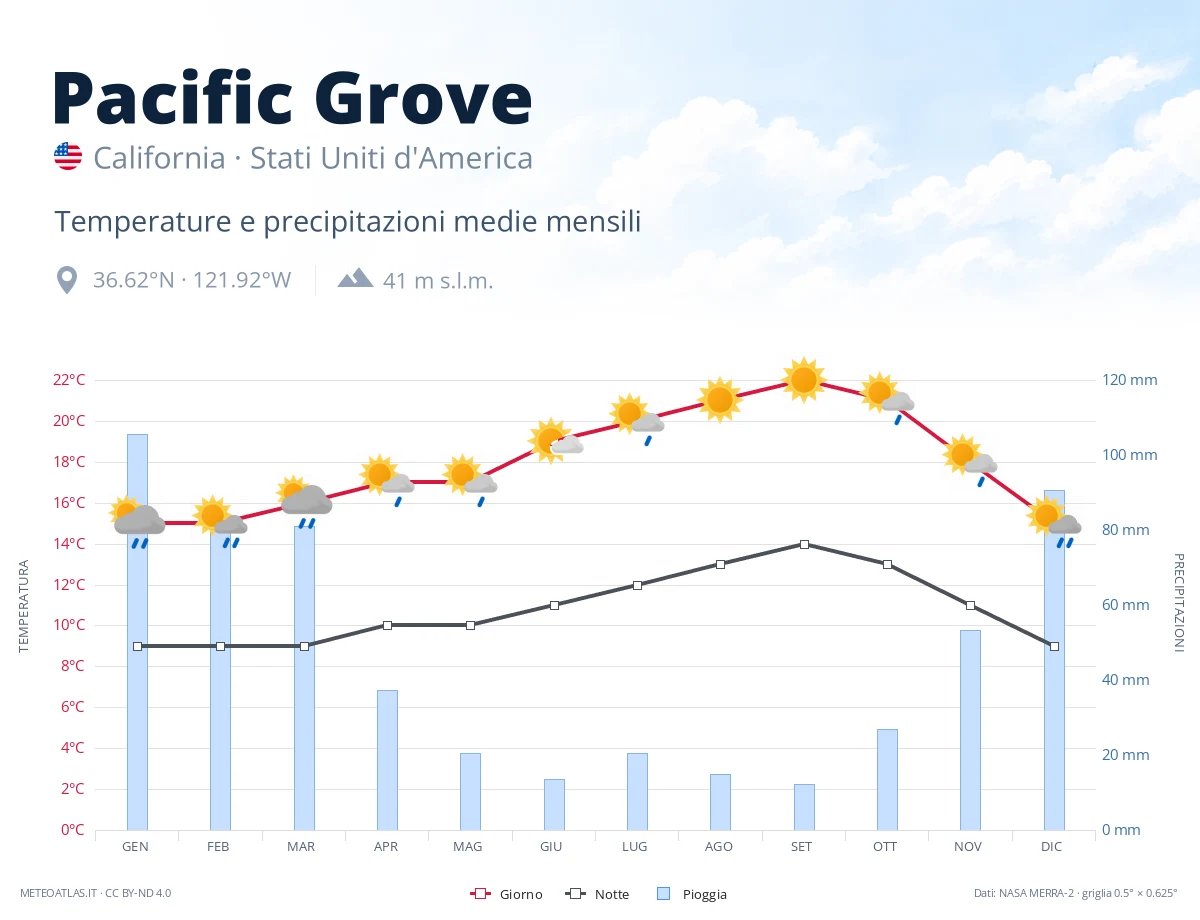Screen dimensions: 1200x920
Task: Click the Notte legend marker
Action: click(575, 894)
